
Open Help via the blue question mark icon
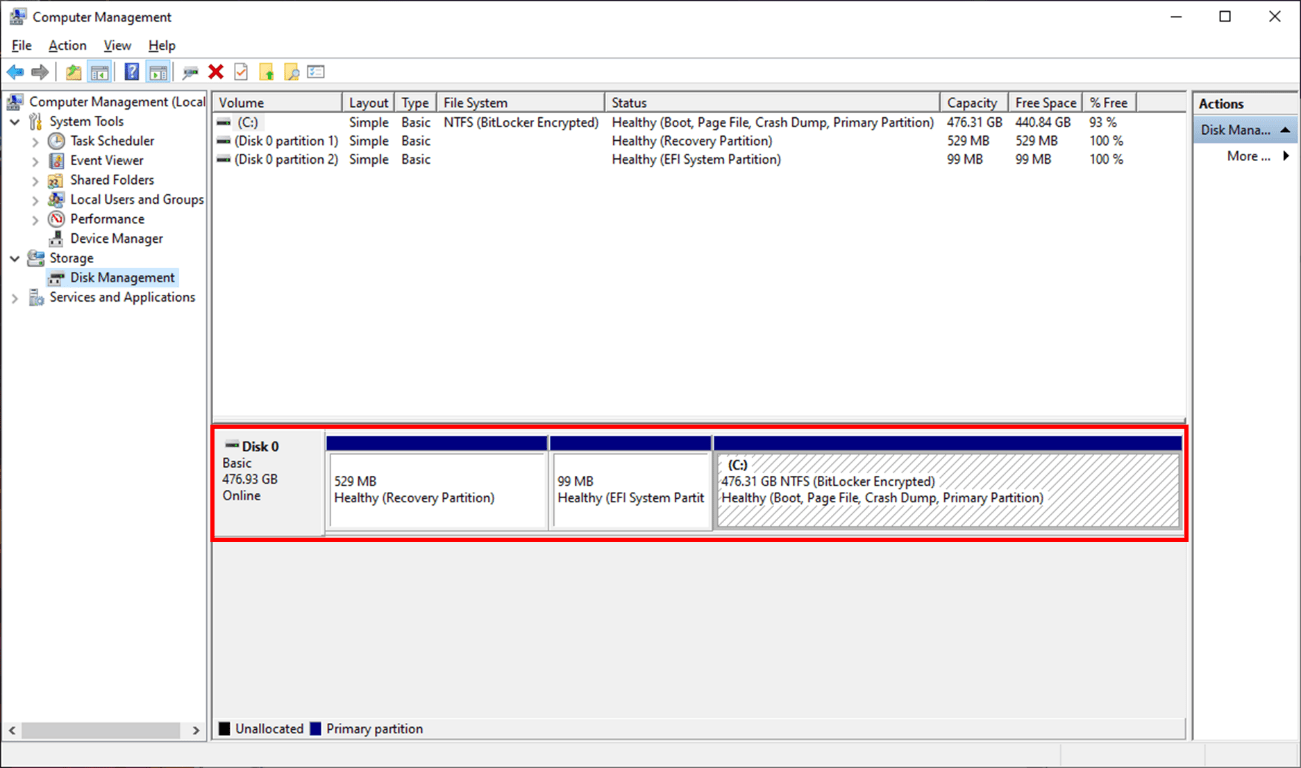[132, 72]
